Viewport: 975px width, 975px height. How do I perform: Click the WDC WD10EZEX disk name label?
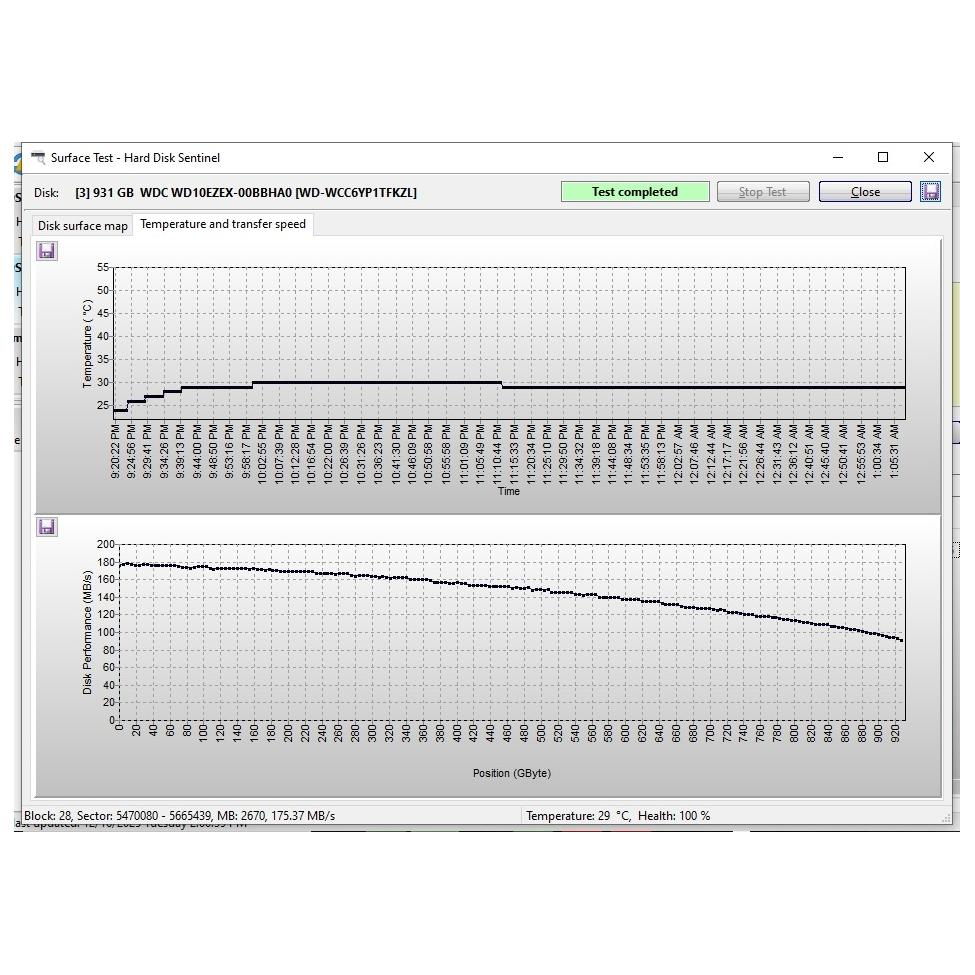point(246,192)
